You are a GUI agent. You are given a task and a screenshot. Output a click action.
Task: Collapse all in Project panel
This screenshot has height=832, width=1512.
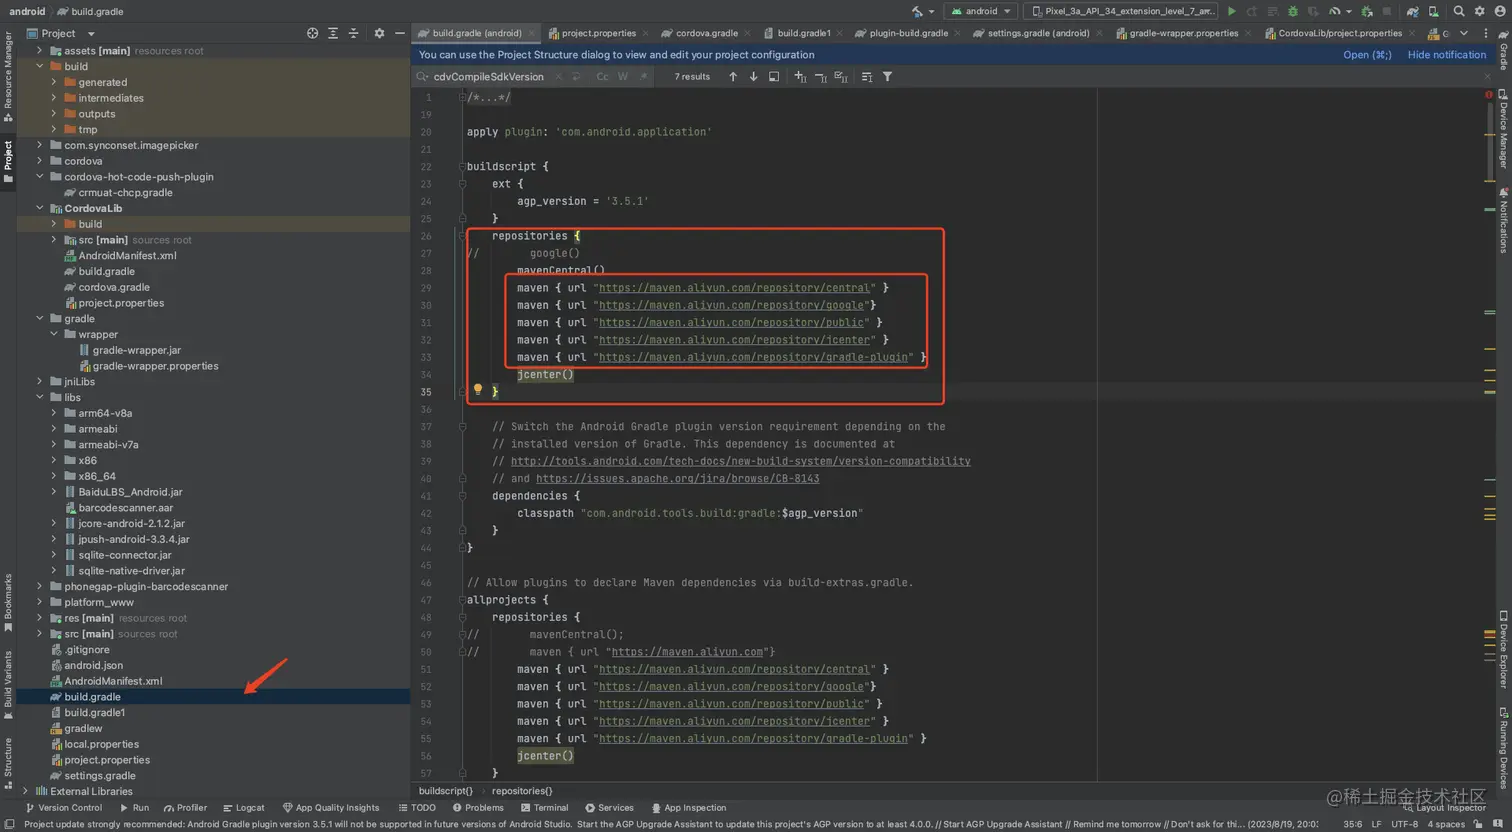[x=353, y=33]
